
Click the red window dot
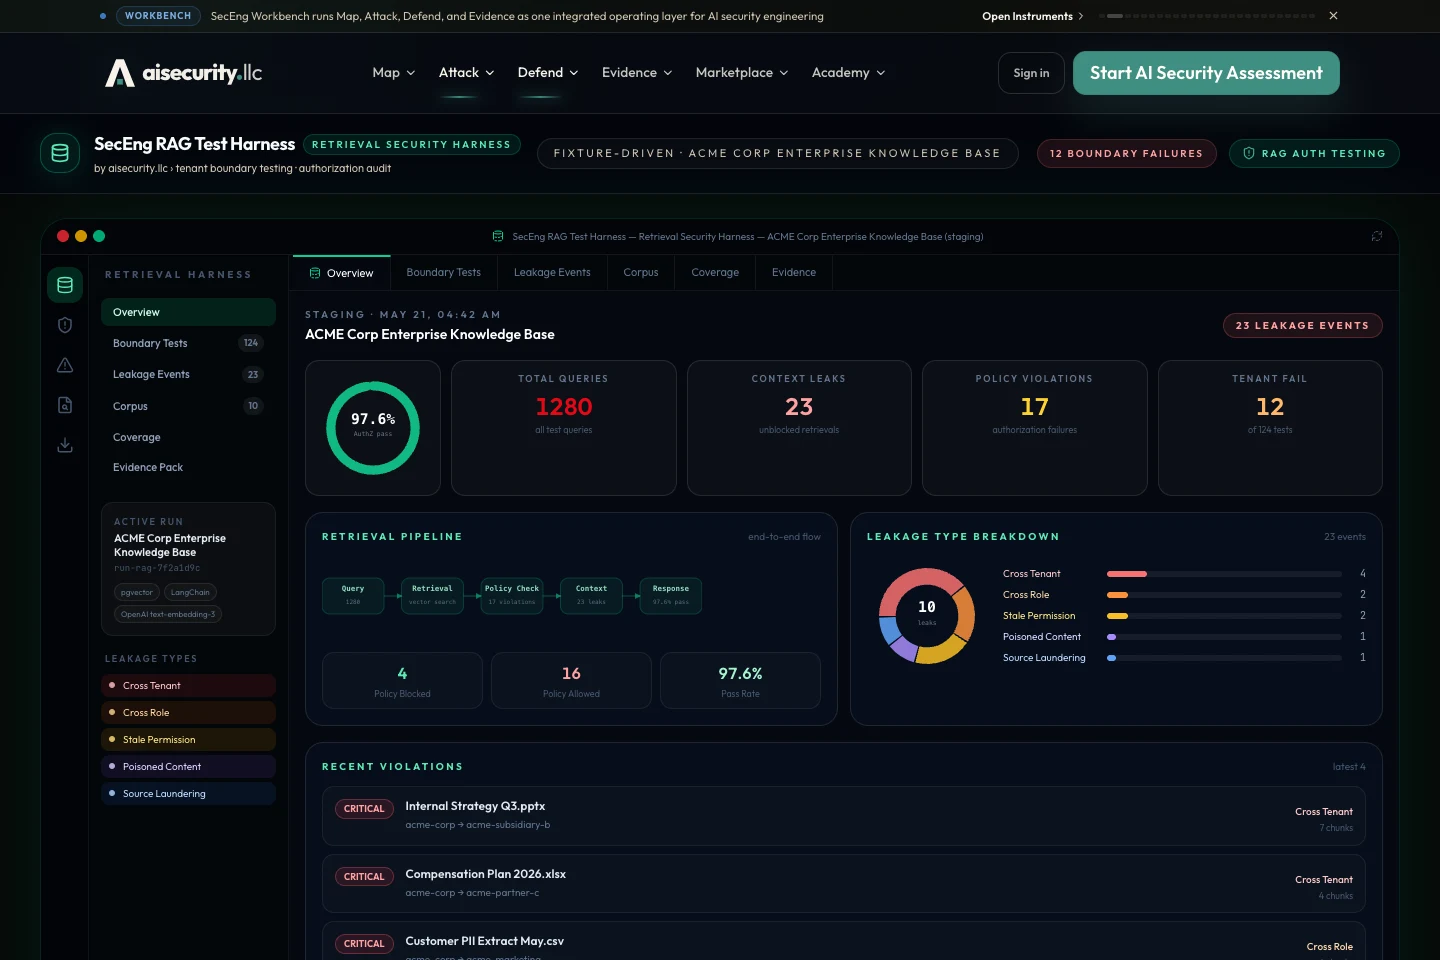63,236
